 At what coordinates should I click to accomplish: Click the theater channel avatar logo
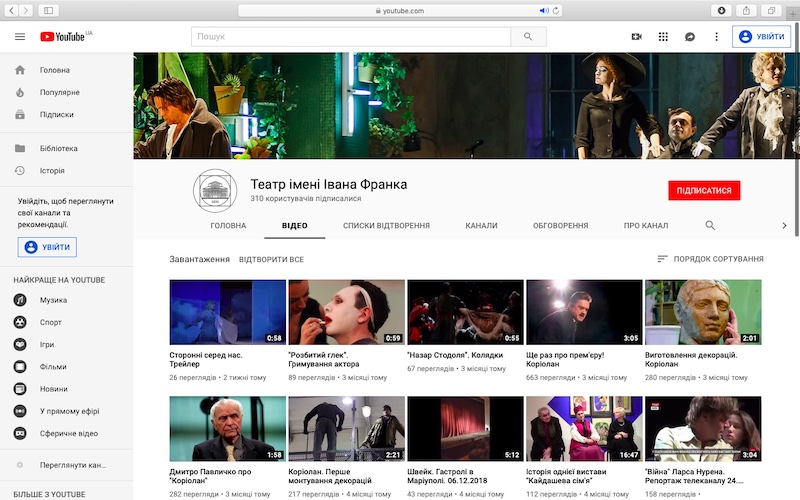coord(215,191)
